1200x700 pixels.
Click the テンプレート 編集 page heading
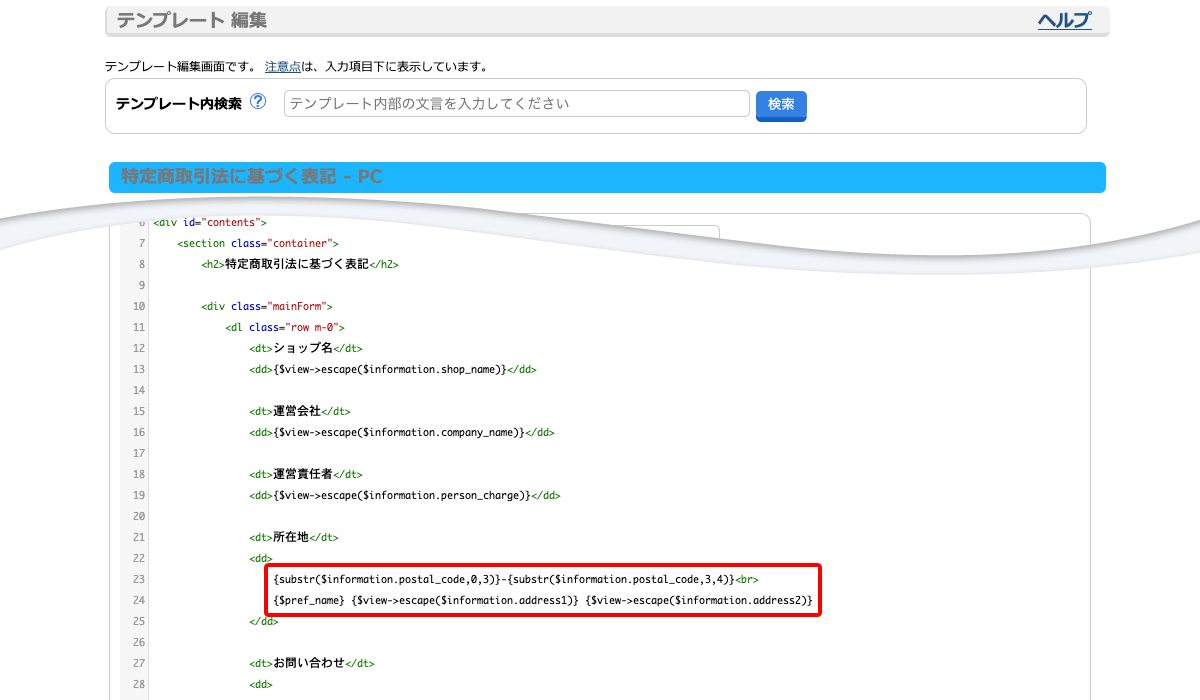[192, 21]
